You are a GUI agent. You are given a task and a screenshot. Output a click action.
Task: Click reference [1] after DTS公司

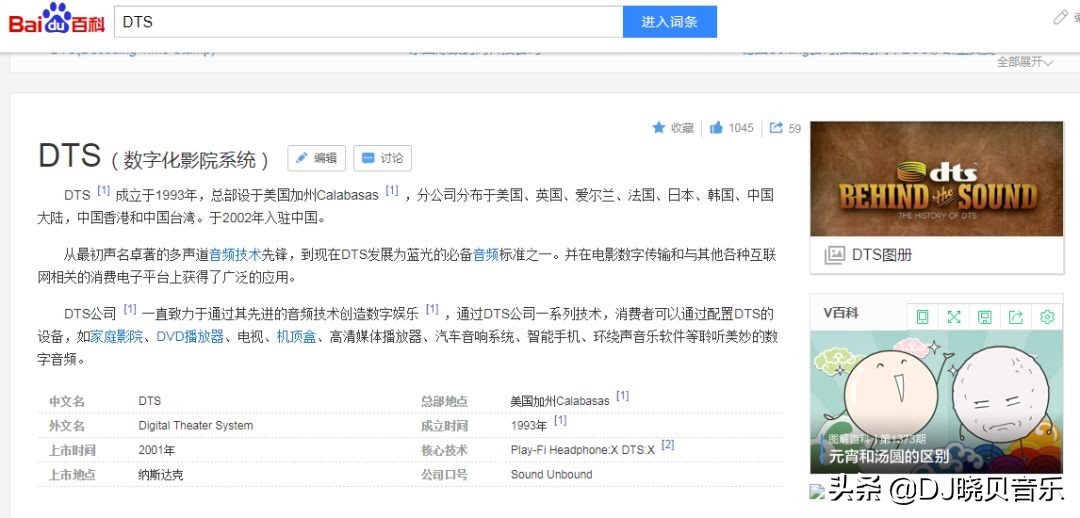129,309
